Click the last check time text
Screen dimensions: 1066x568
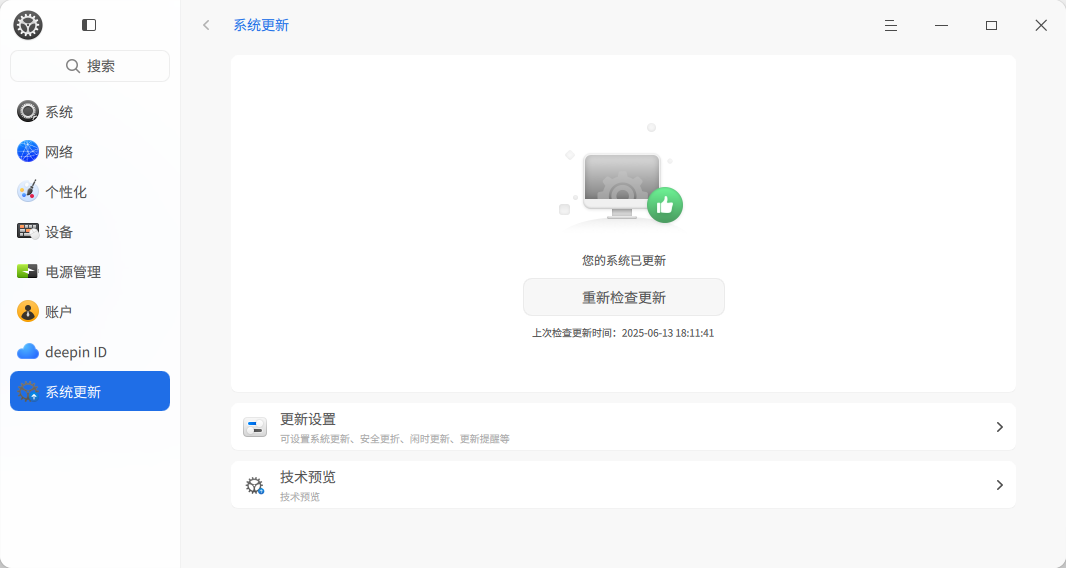tap(623, 333)
